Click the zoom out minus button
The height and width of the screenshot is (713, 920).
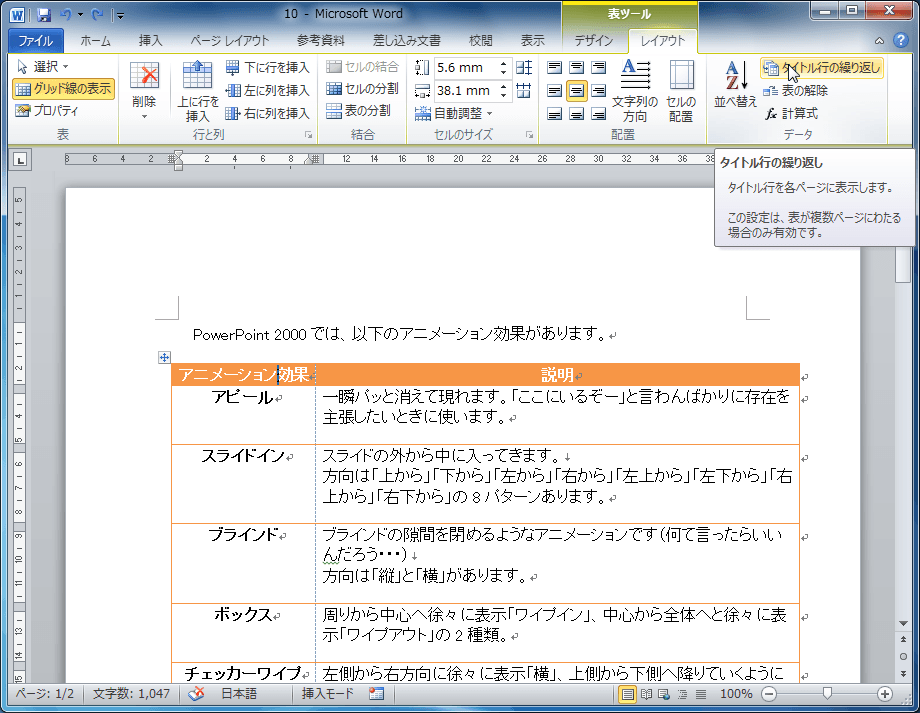click(769, 694)
